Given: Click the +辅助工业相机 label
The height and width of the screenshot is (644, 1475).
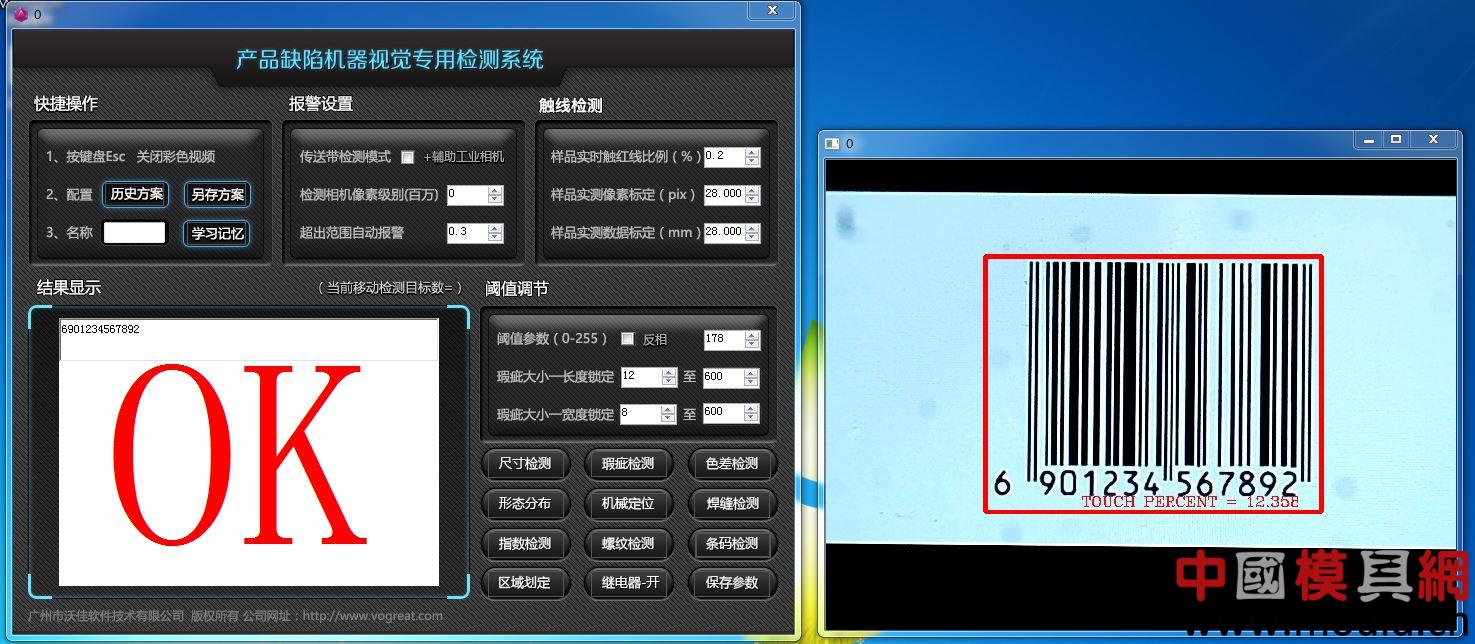Looking at the screenshot, I should tap(464, 157).
